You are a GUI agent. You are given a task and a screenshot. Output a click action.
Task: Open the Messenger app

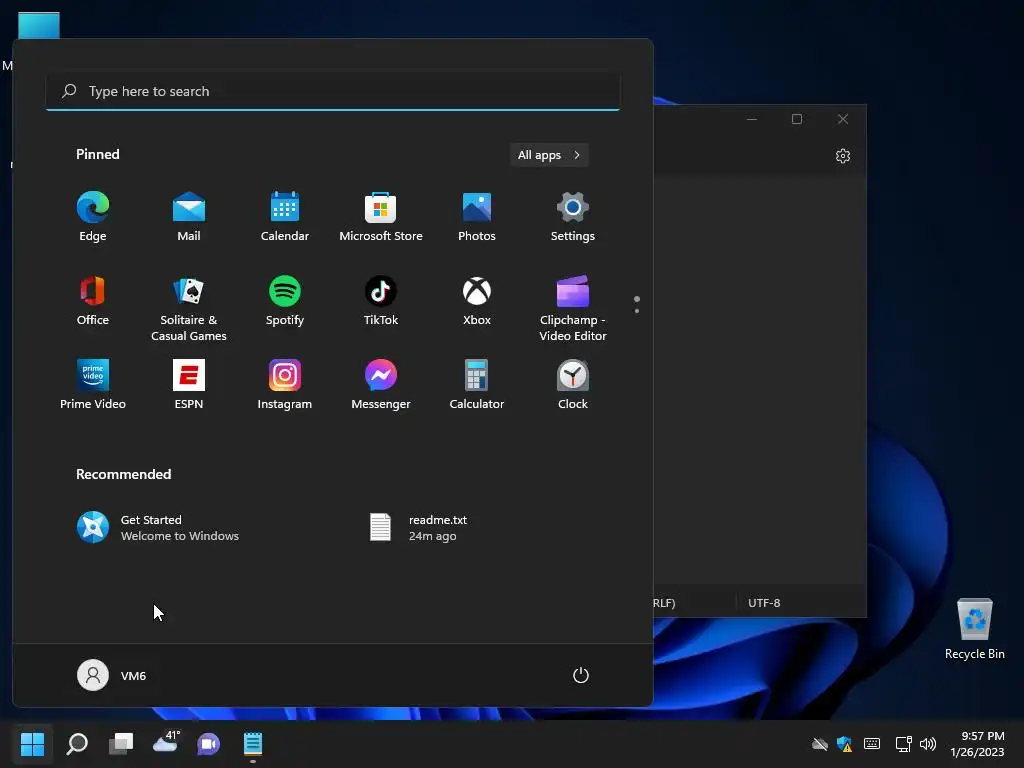coord(381,385)
